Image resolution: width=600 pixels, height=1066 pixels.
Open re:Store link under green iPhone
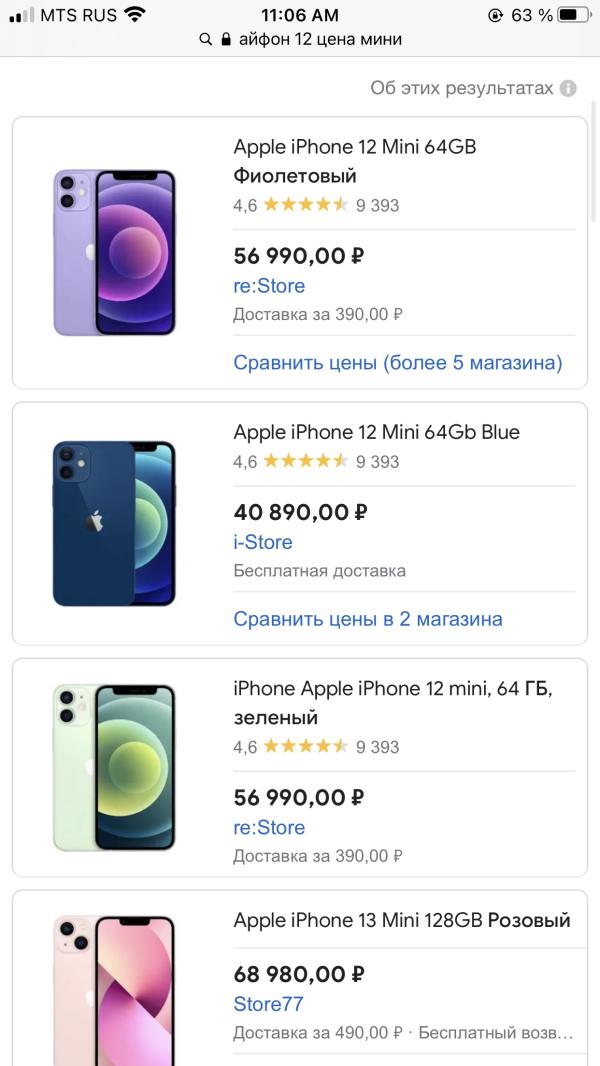click(269, 827)
